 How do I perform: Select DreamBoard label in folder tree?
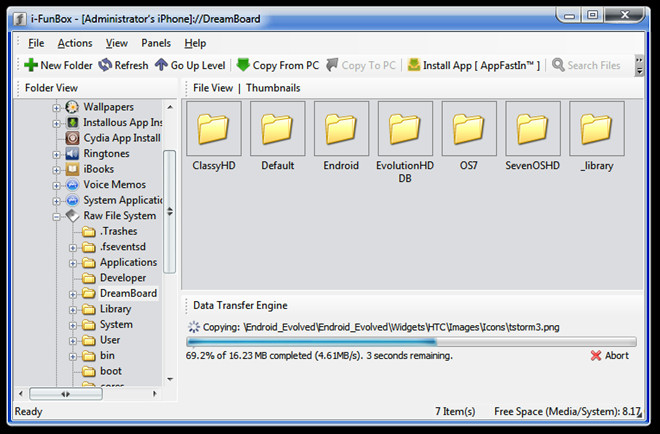coord(128,293)
